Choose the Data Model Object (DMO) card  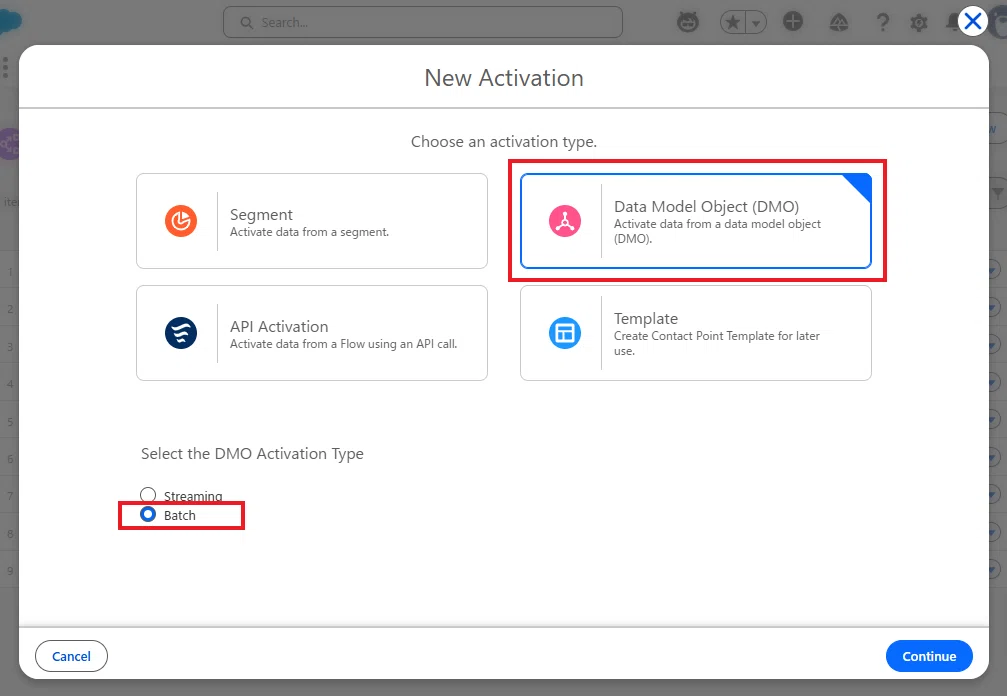tap(696, 221)
